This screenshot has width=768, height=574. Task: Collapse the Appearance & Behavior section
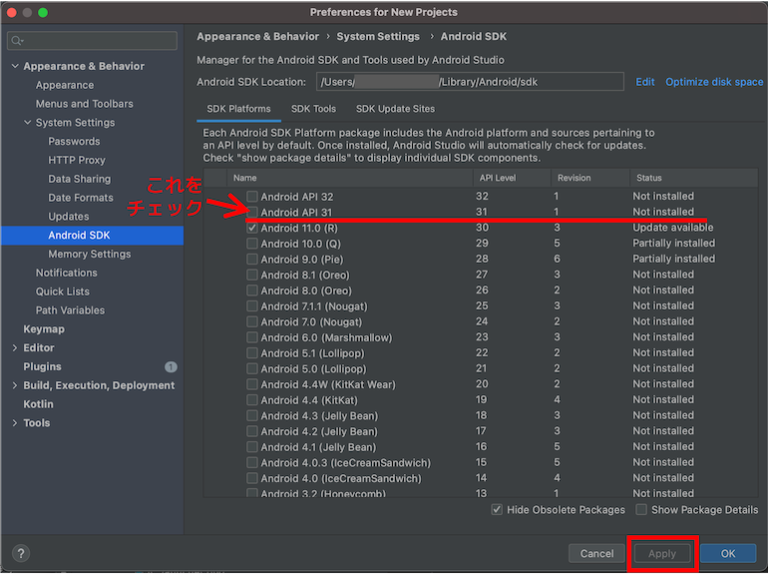(14, 67)
